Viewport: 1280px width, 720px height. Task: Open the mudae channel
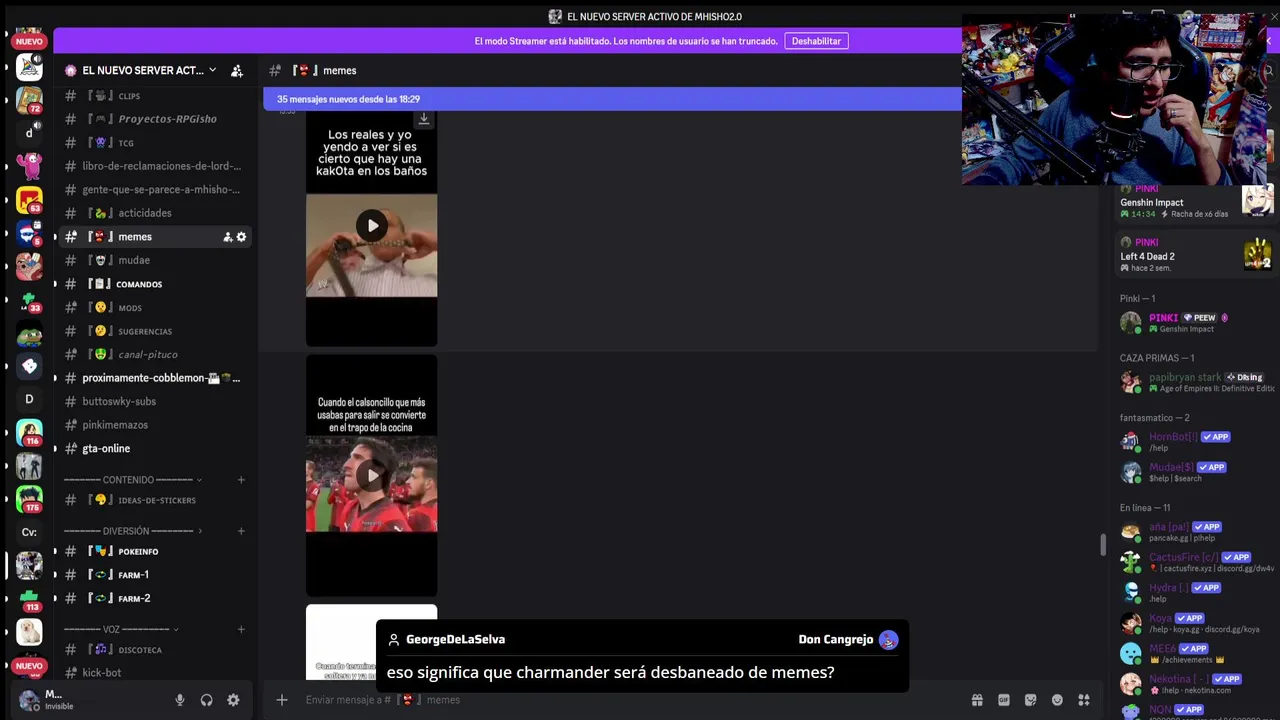(x=154, y=260)
